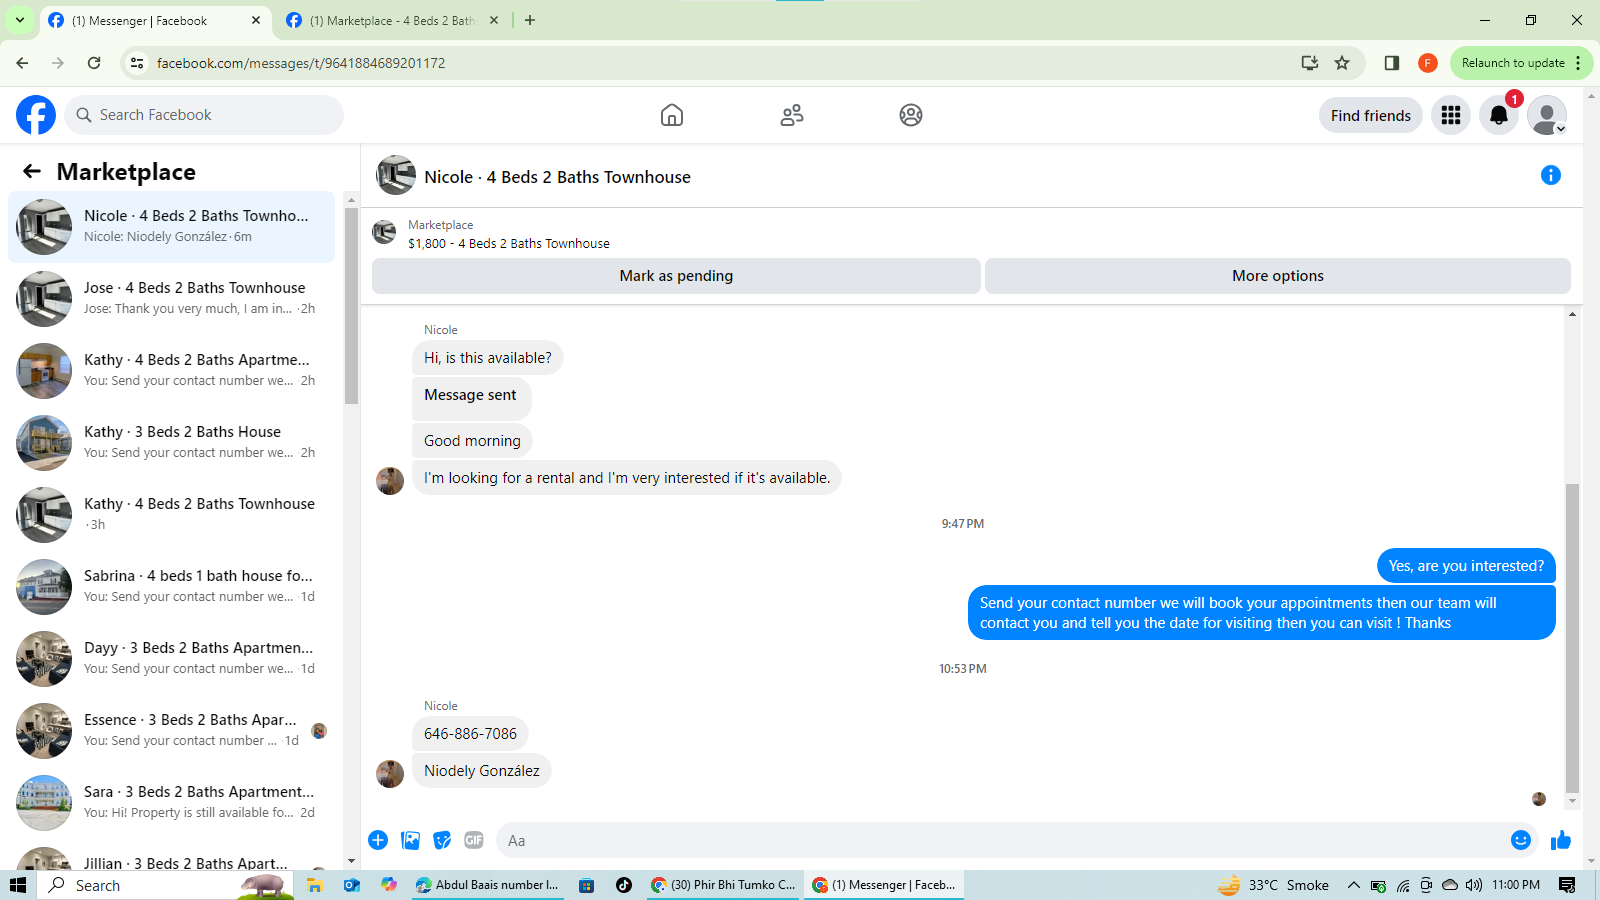Open the Facebook logo home link
This screenshot has width=1600, height=900.
pos(36,115)
